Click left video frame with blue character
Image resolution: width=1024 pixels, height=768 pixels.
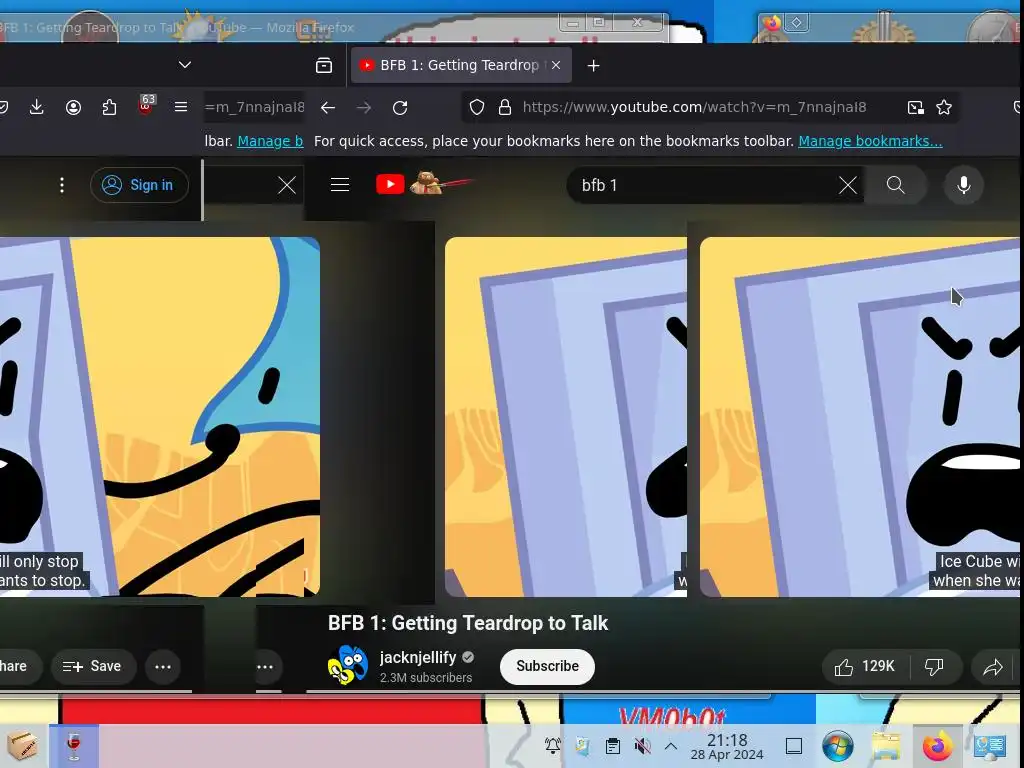pyautogui.click(x=159, y=417)
